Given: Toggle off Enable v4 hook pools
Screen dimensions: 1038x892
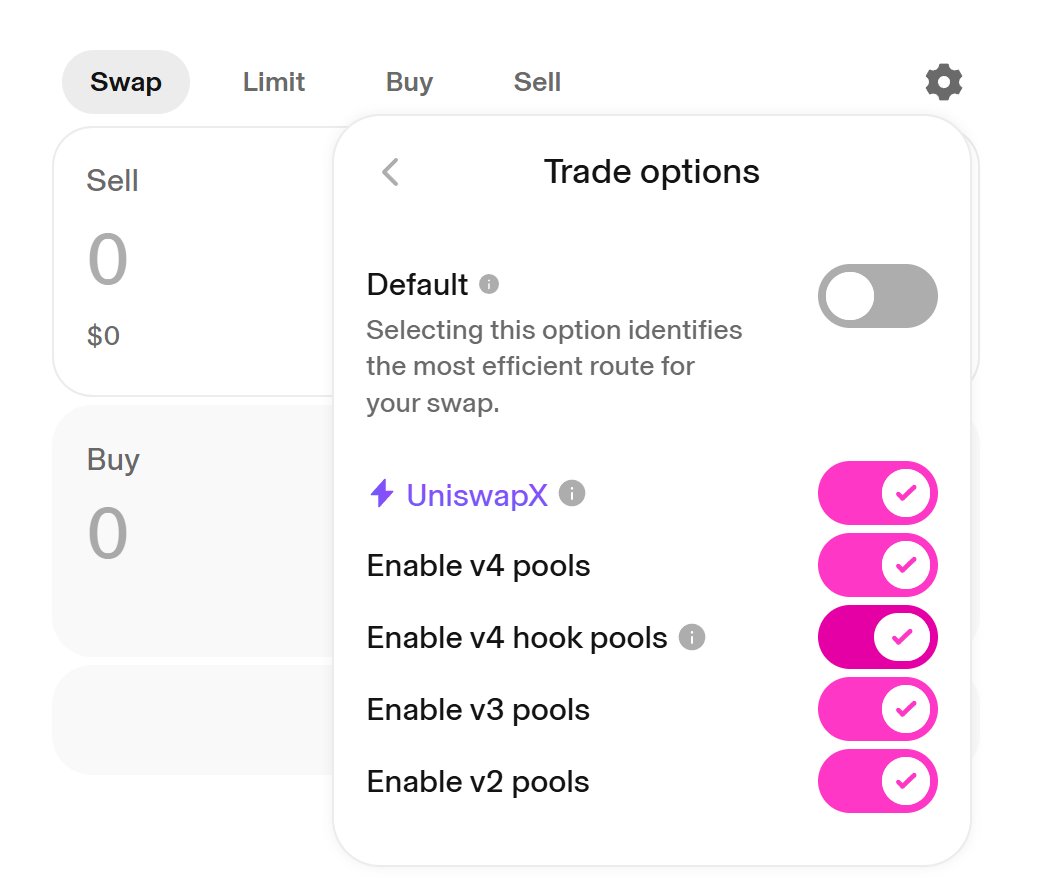Looking at the screenshot, I should pos(877,637).
